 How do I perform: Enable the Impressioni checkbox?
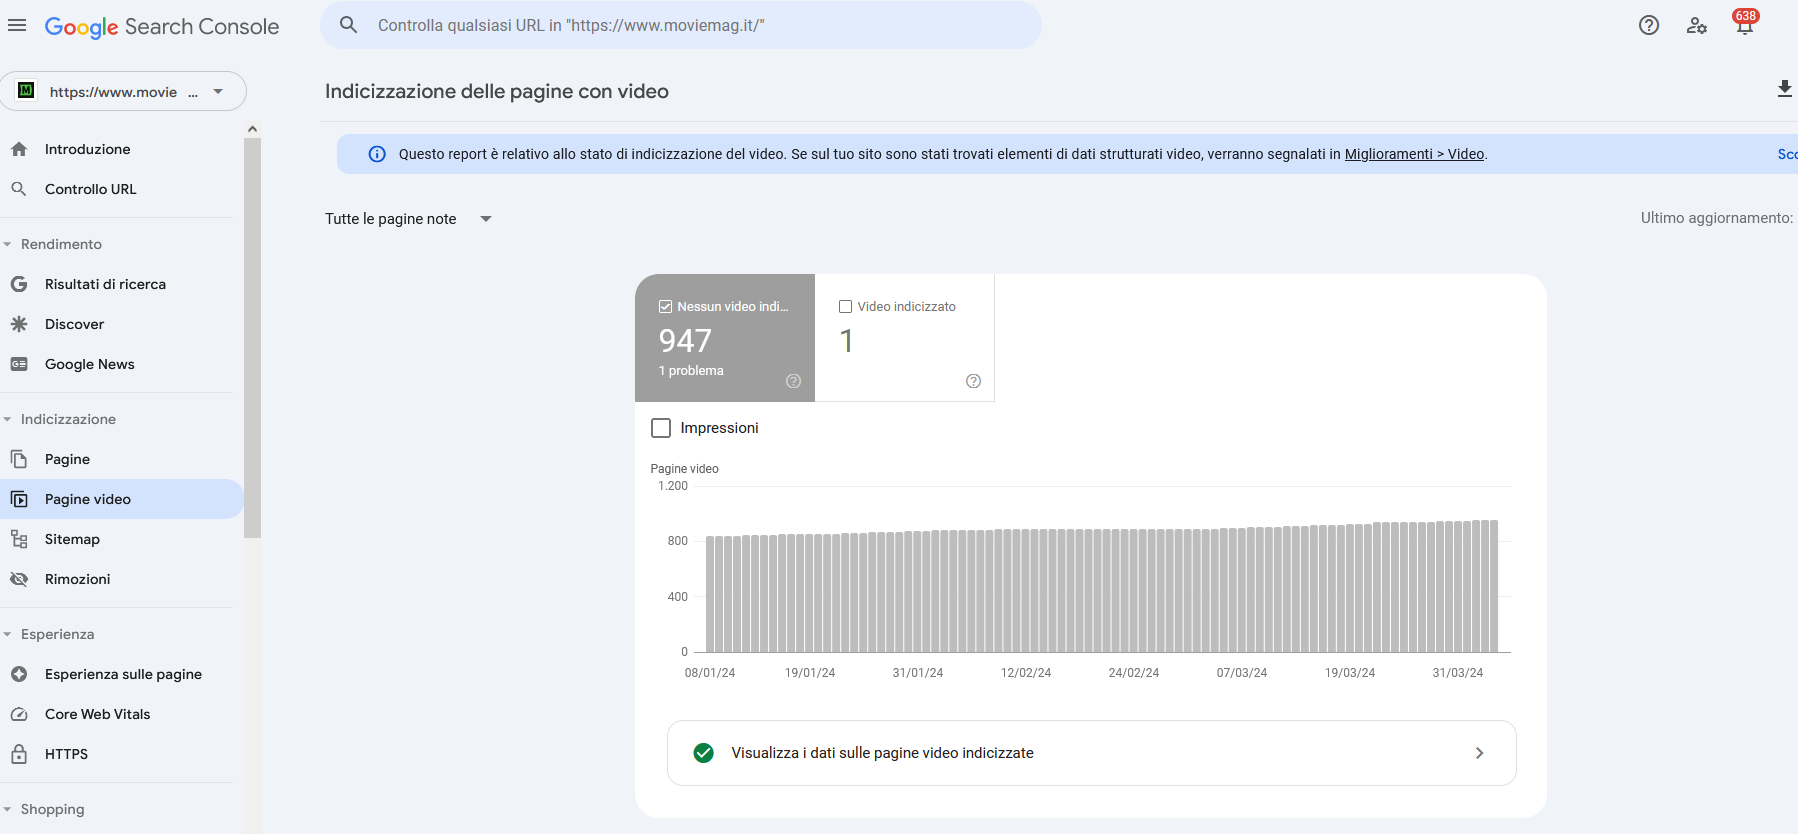click(x=661, y=428)
